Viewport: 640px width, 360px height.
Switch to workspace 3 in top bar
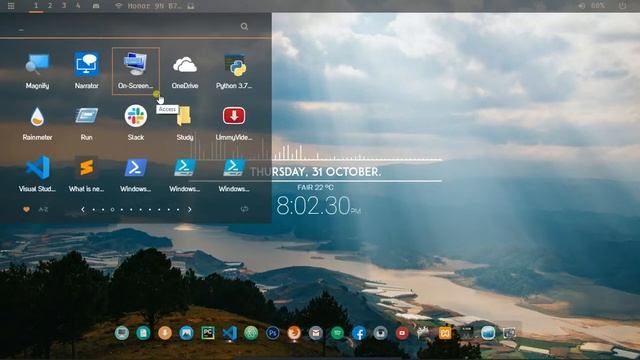pos(64,6)
